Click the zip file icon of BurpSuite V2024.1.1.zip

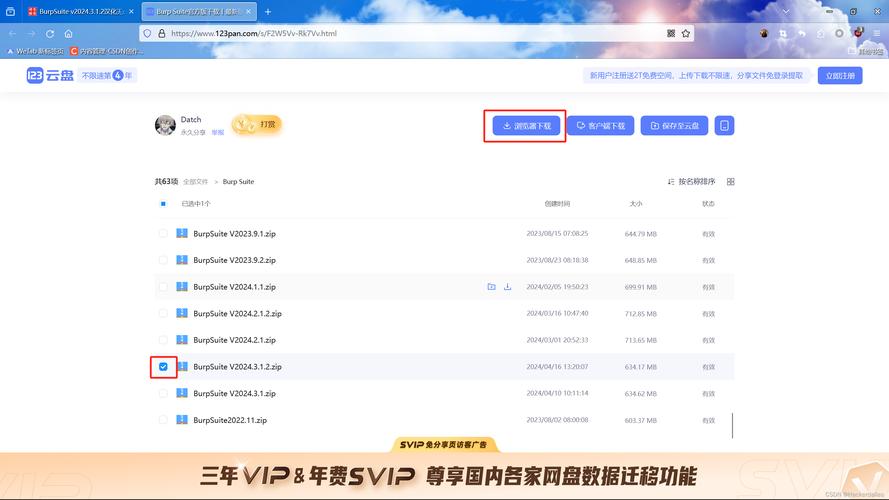[x=182, y=286]
